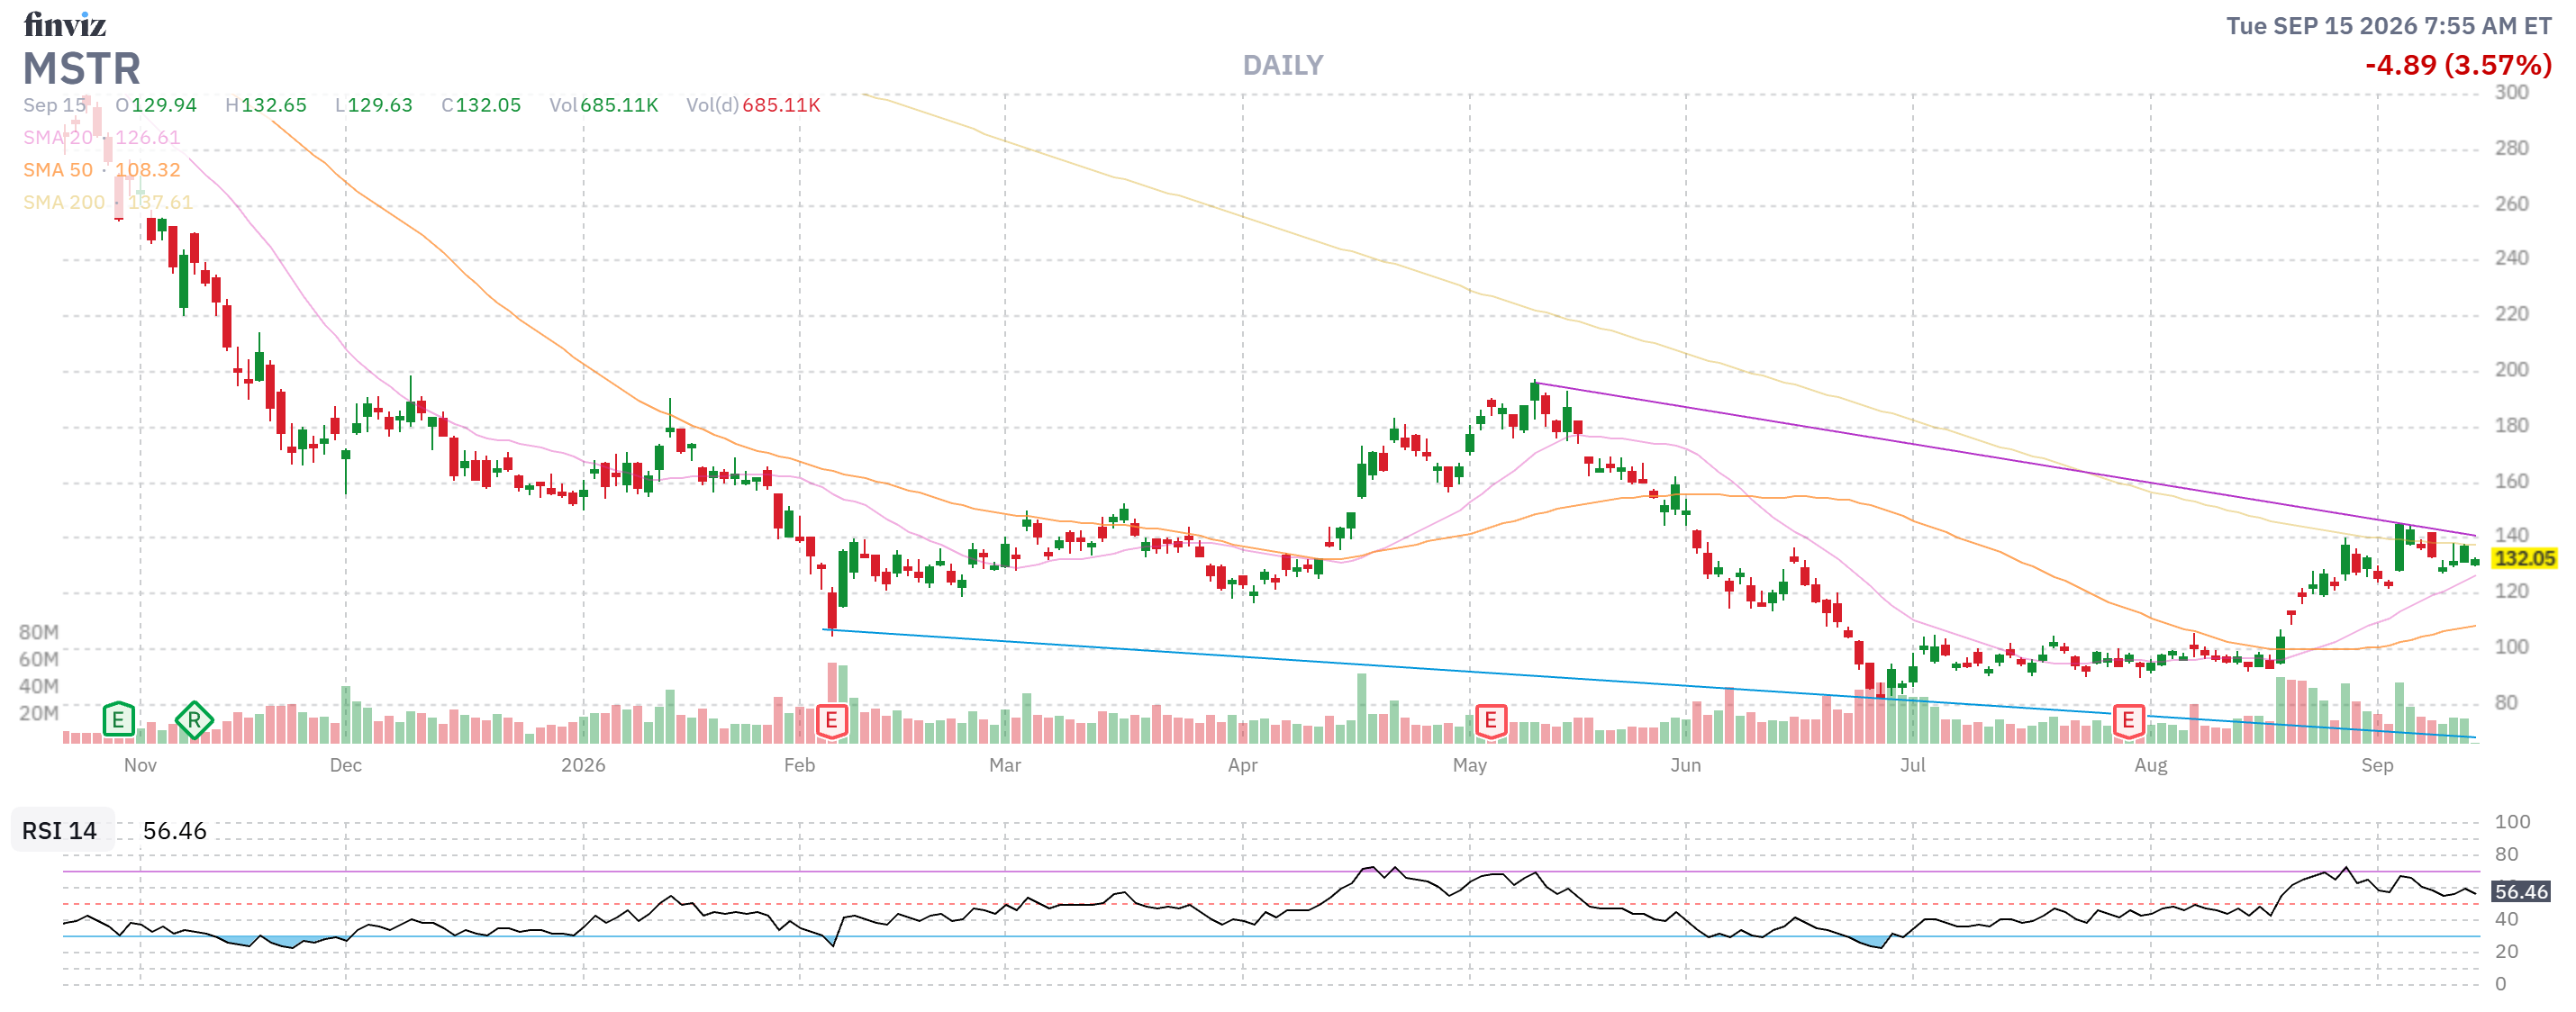
Task: Click the 40M volume axis label
Action: click(39, 686)
